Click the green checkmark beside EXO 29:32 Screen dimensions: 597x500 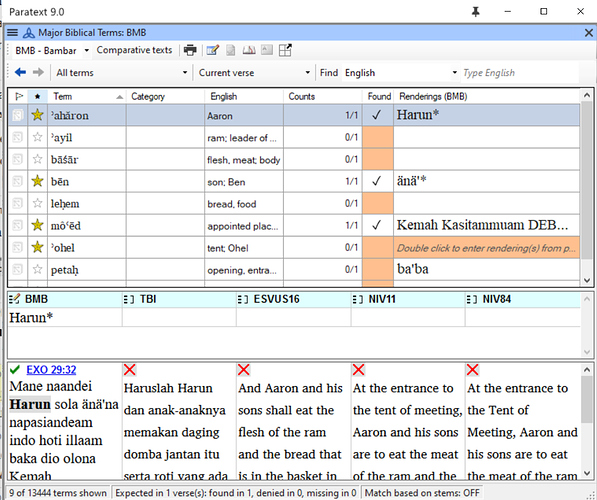15,369
